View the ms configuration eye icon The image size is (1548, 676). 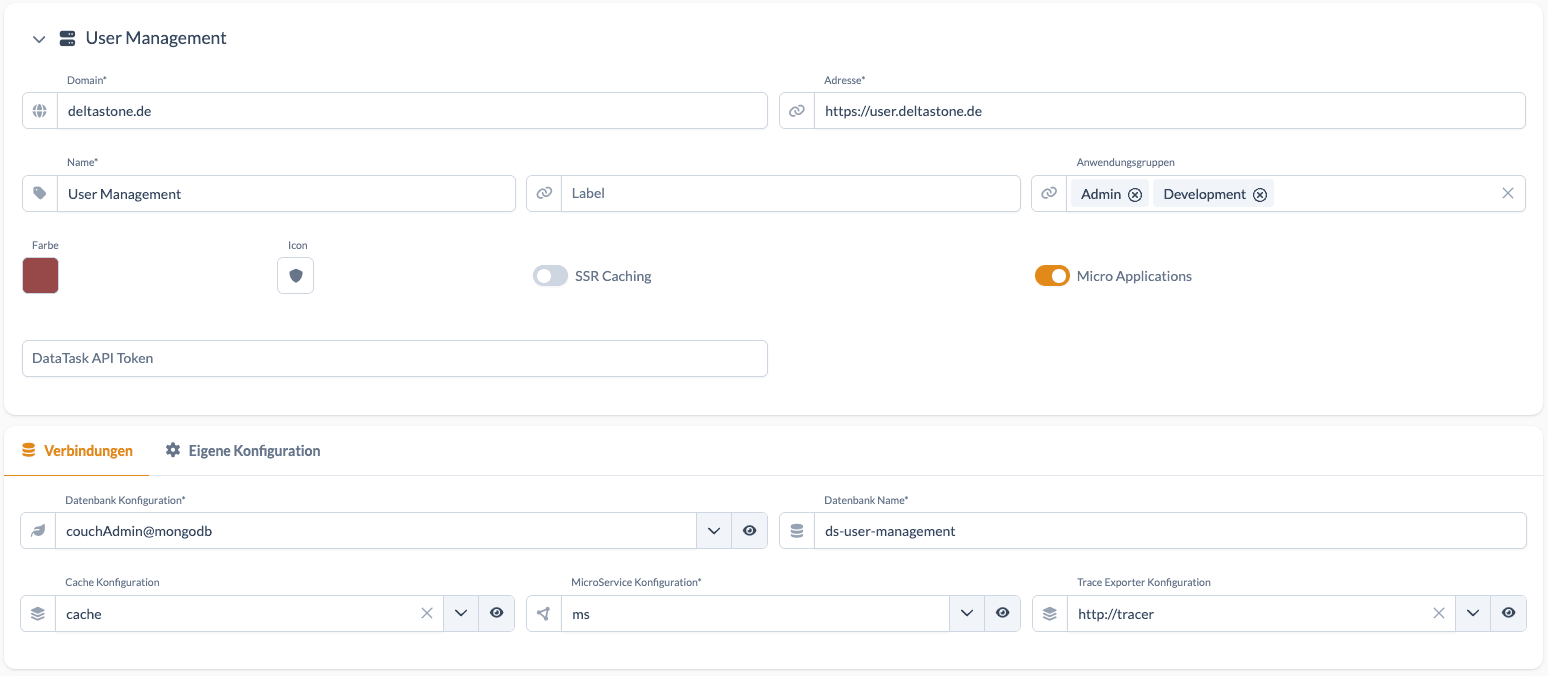pyautogui.click(x=1002, y=614)
